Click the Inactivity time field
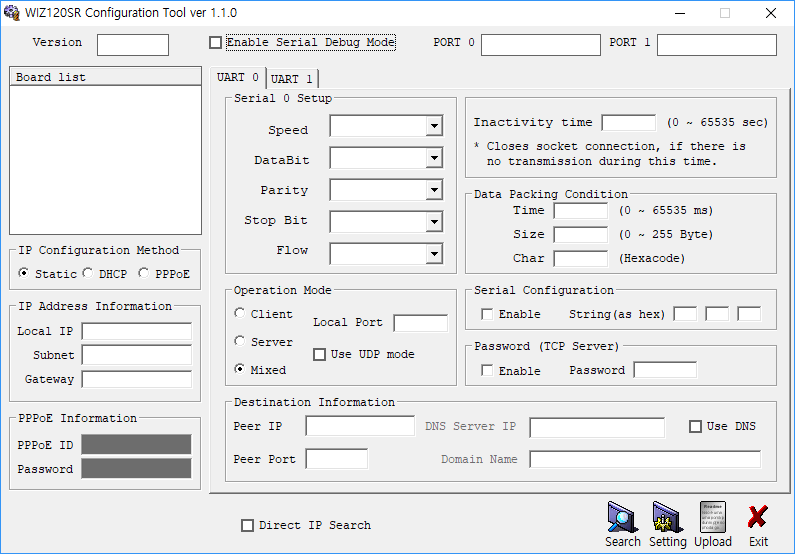 (628, 123)
